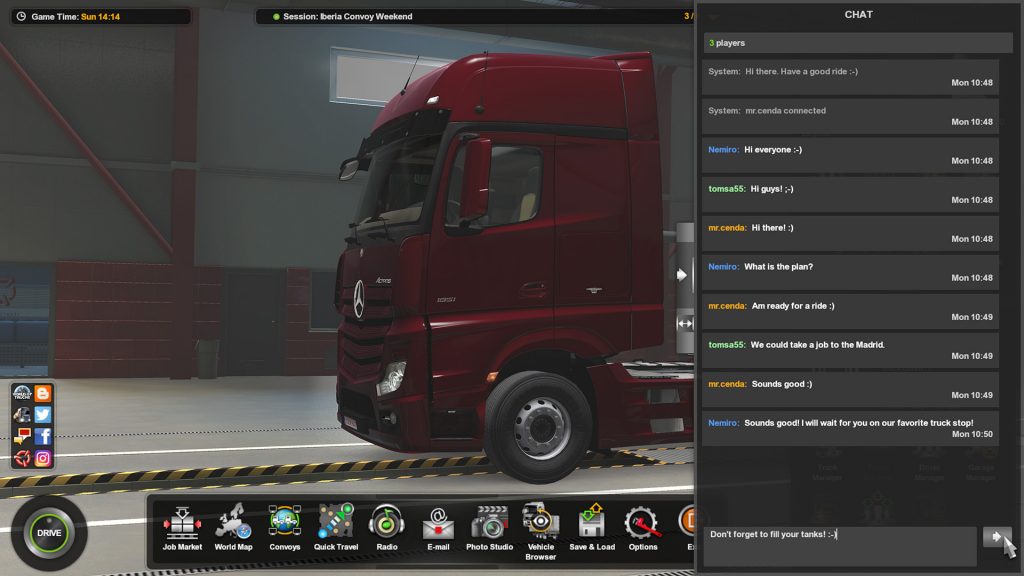Click the double-arrow resize panel handle
The width and height of the screenshot is (1024, 576).
point(684,323)
